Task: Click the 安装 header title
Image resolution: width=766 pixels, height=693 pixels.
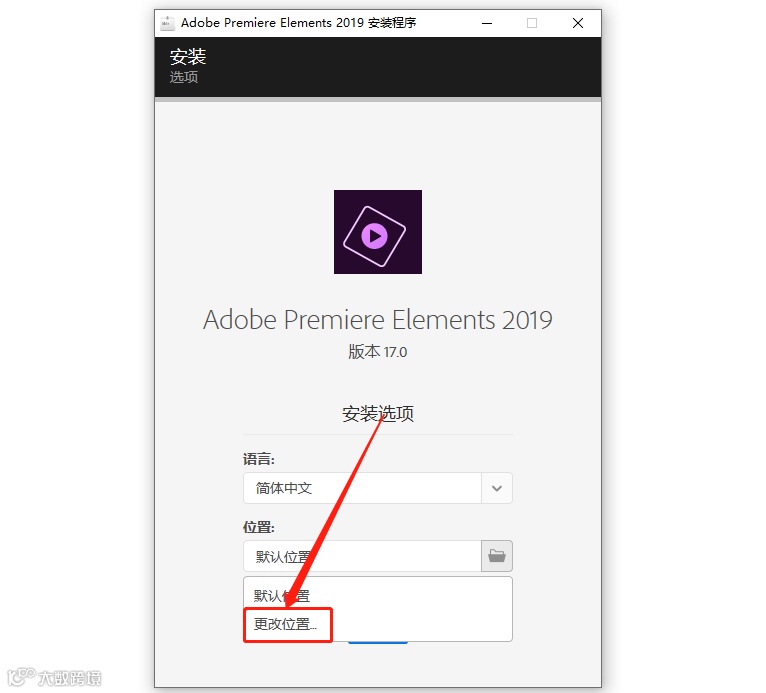Action: pyautogui.click(x=188, y=57)
